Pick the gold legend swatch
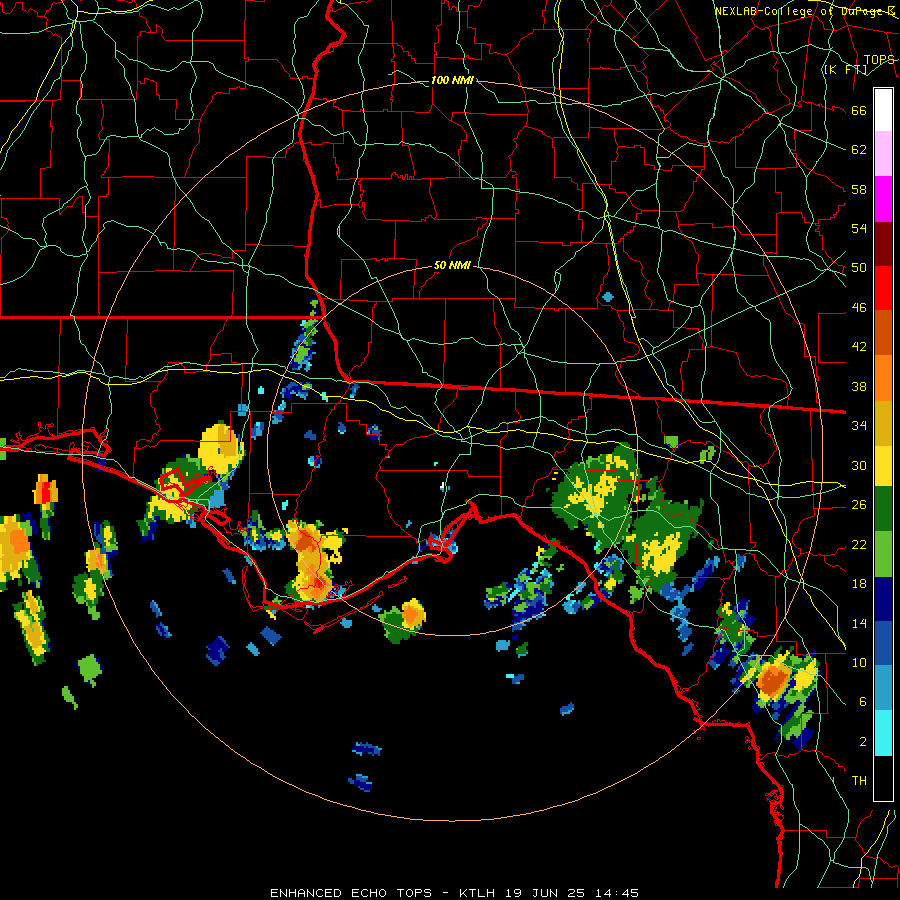The height and width of the screenshot is (900, 900). [883, 422]
